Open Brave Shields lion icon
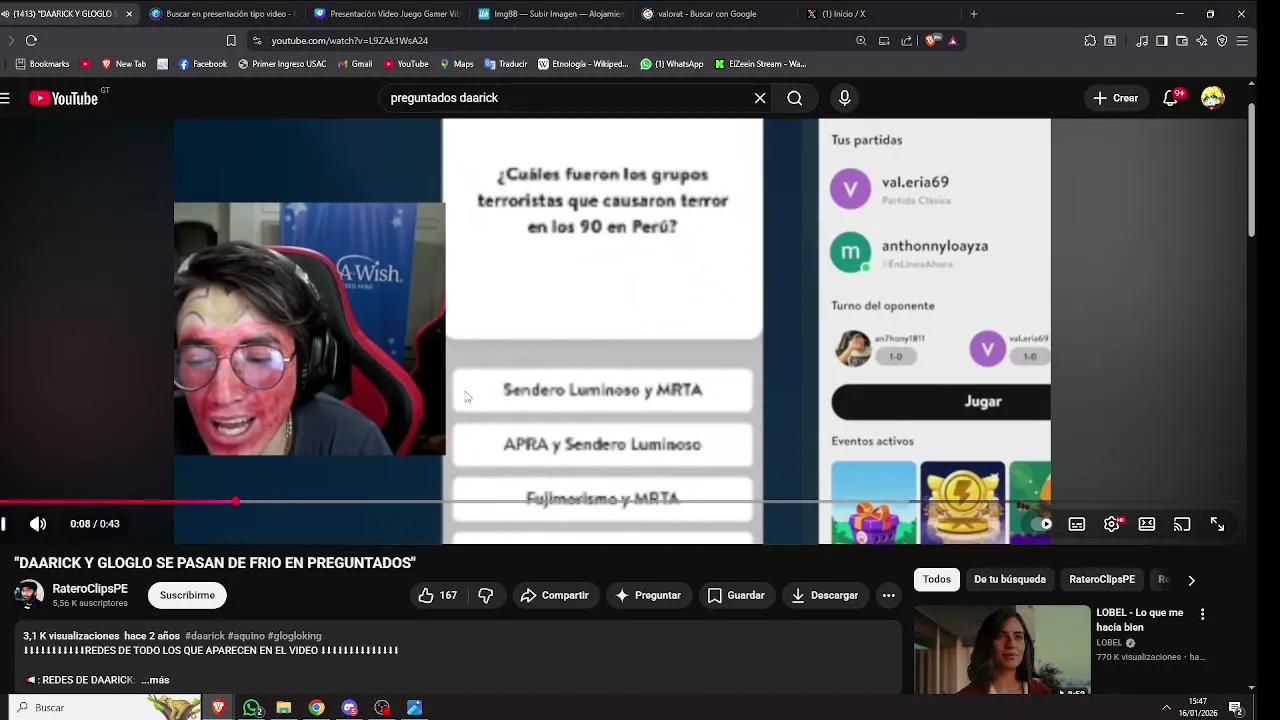1280x720 pixels. (x=931, y=41)
